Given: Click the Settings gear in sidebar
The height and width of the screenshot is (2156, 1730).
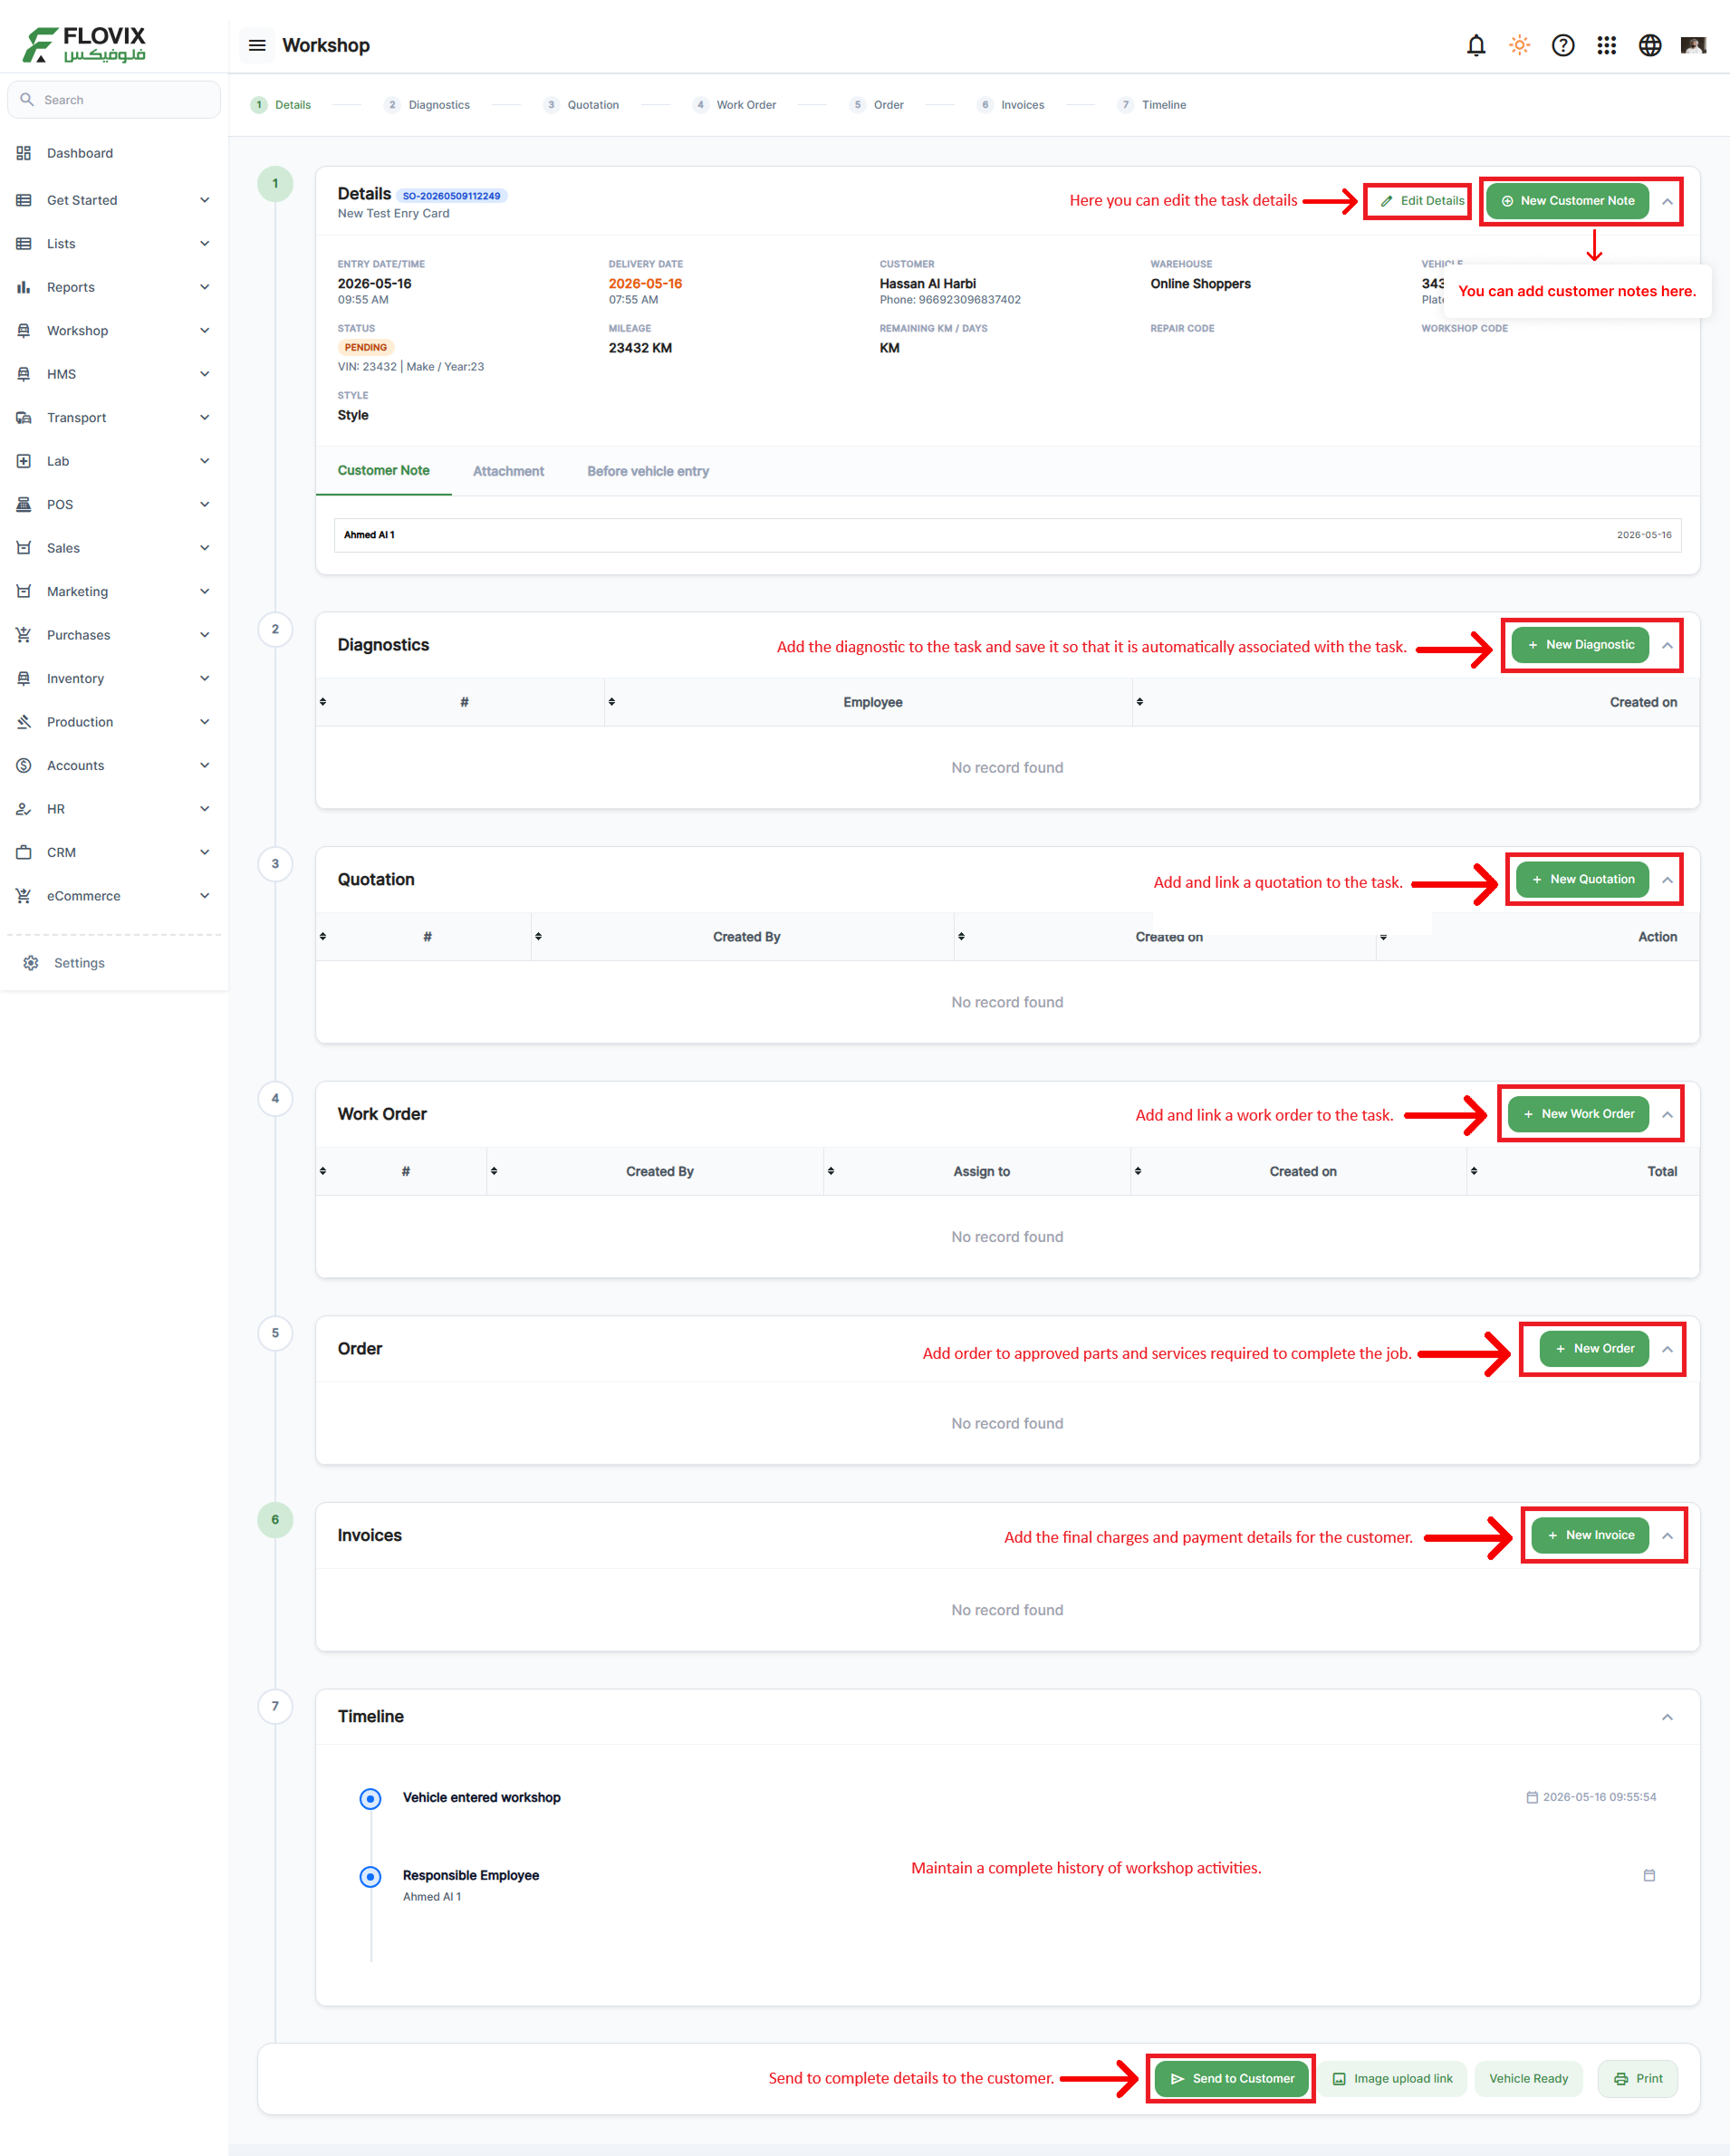Looking at the screenshot, I should [31, 963].
